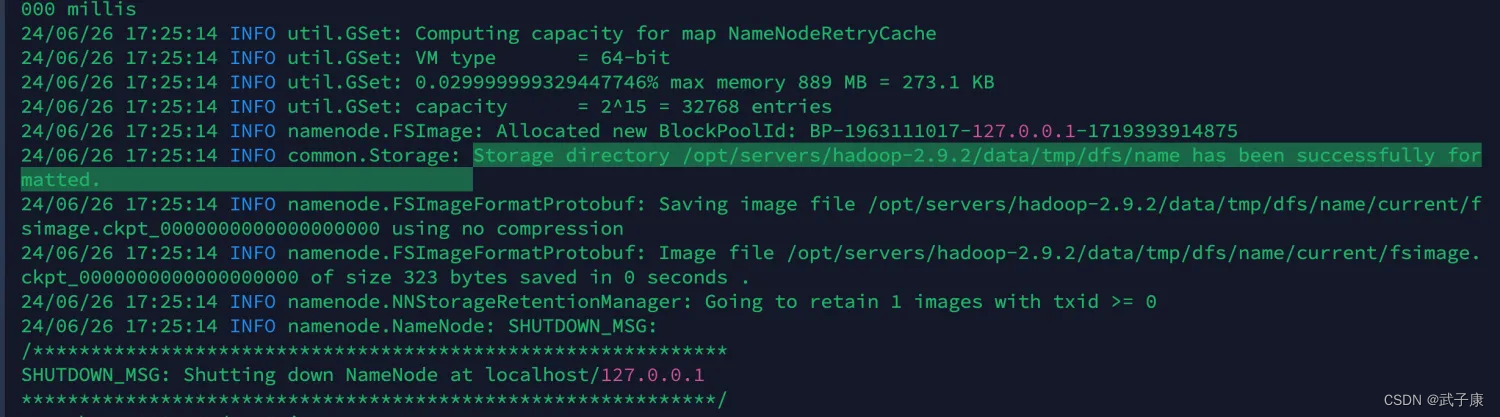Click the blue INFO label on common.Storage line
Image resolution: width=1500 pixels, height=417 pixels.
(253, 156)
